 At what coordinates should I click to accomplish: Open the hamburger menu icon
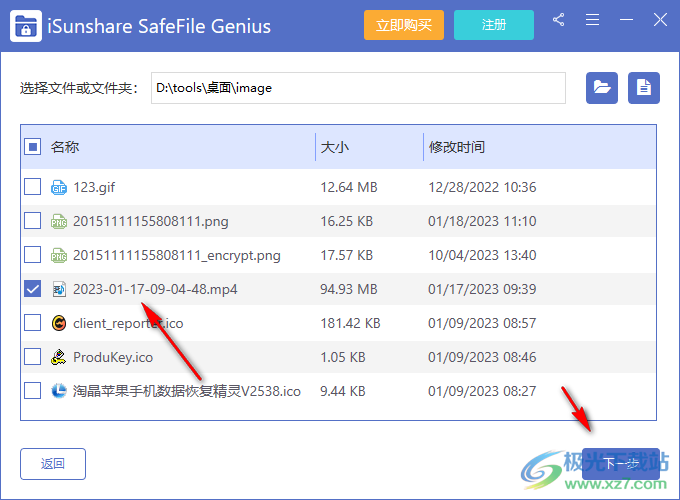[592, 20]
